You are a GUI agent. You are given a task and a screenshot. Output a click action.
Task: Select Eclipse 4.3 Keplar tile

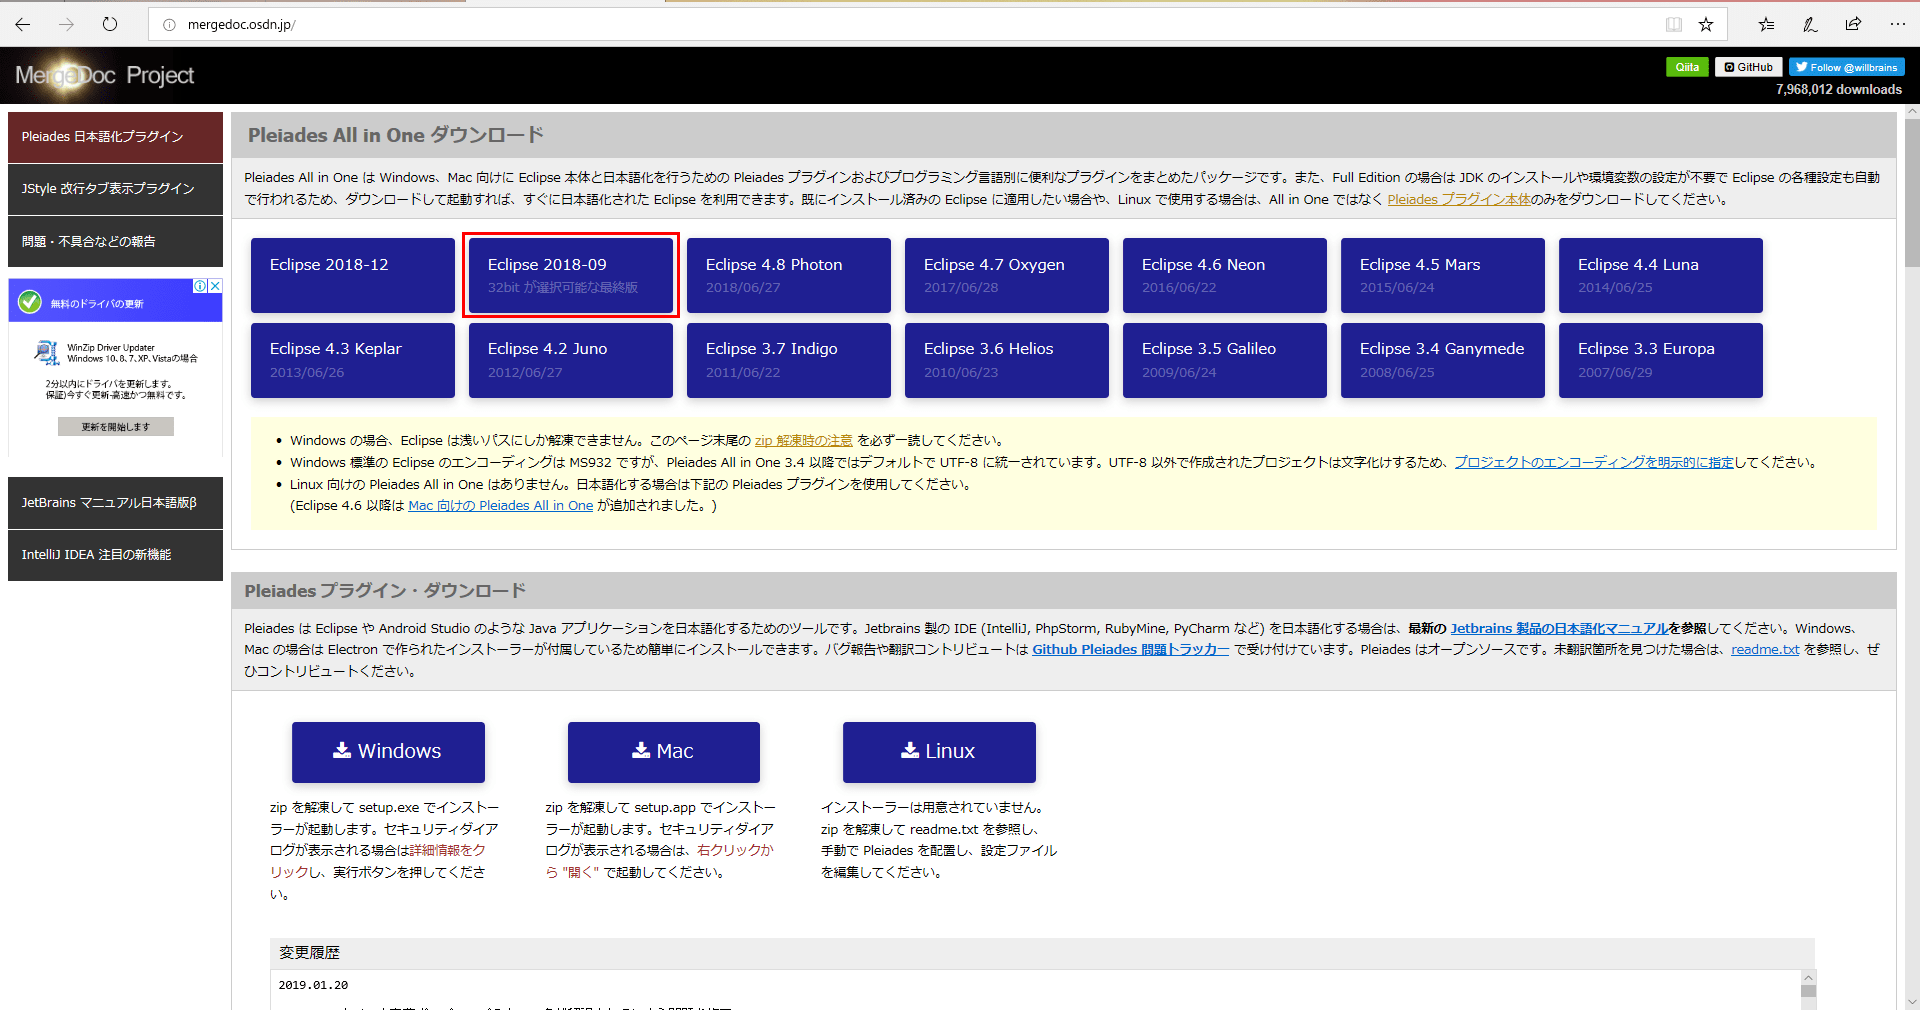point(353,360)
